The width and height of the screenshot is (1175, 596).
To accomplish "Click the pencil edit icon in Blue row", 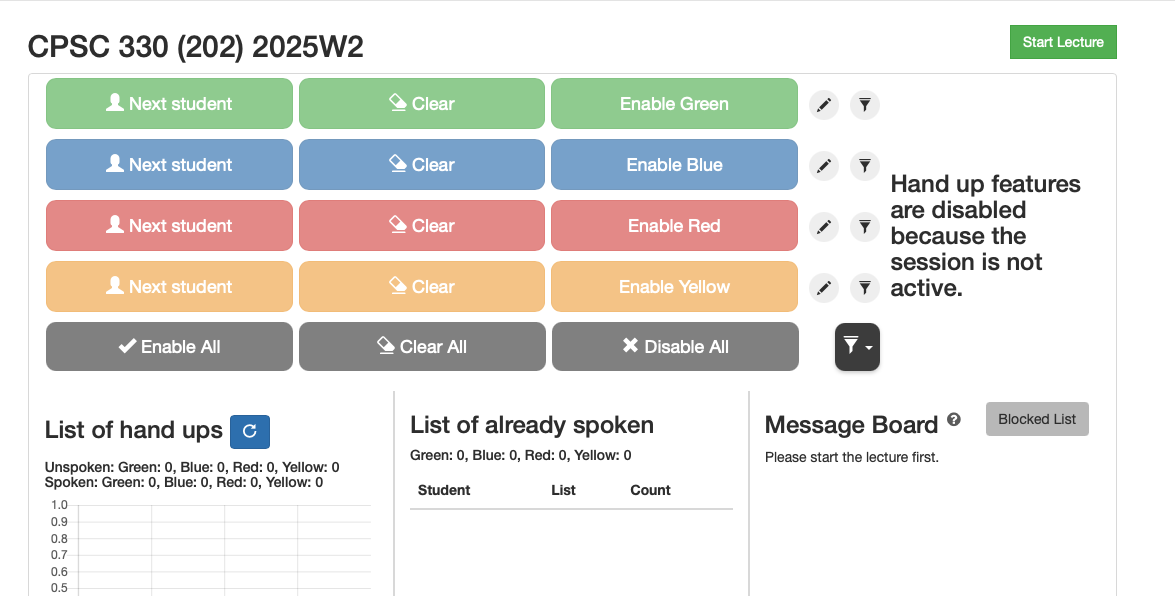I will tap(823, 166).
